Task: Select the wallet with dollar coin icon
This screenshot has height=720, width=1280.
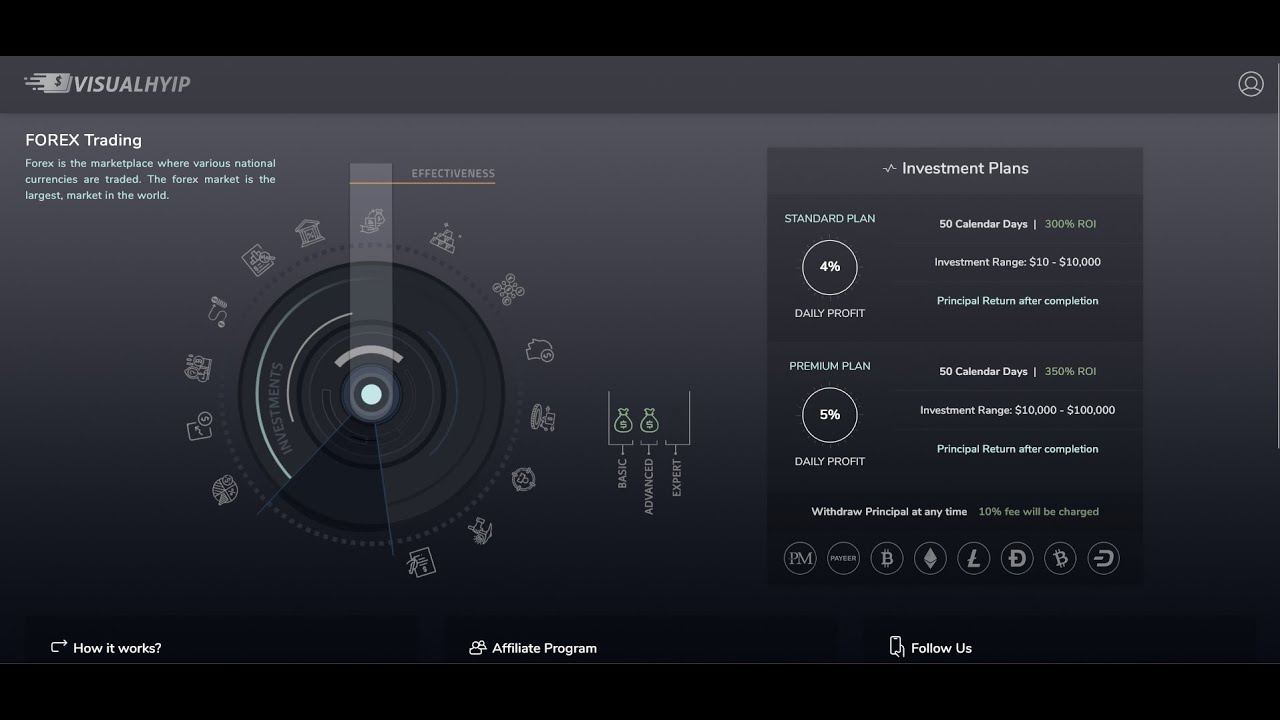Action: click(x=540, y=351)
